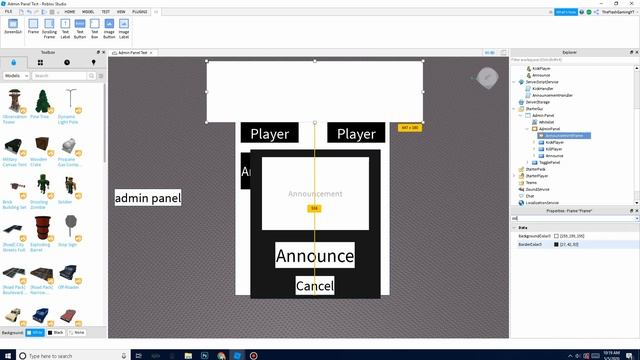The image size is (640, 360).
Task: Open the Windows Start menu
Action: [8, 356]
